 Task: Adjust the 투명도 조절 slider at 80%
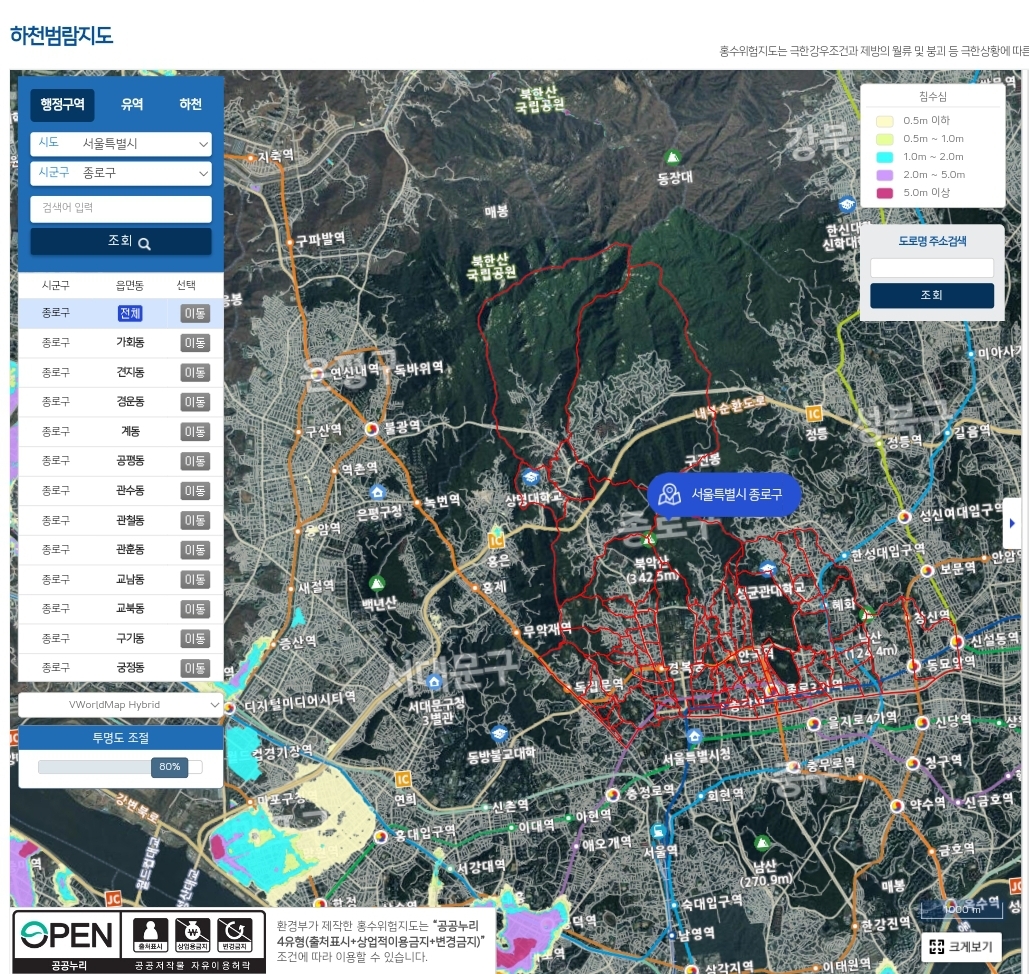tap(169, 767)
